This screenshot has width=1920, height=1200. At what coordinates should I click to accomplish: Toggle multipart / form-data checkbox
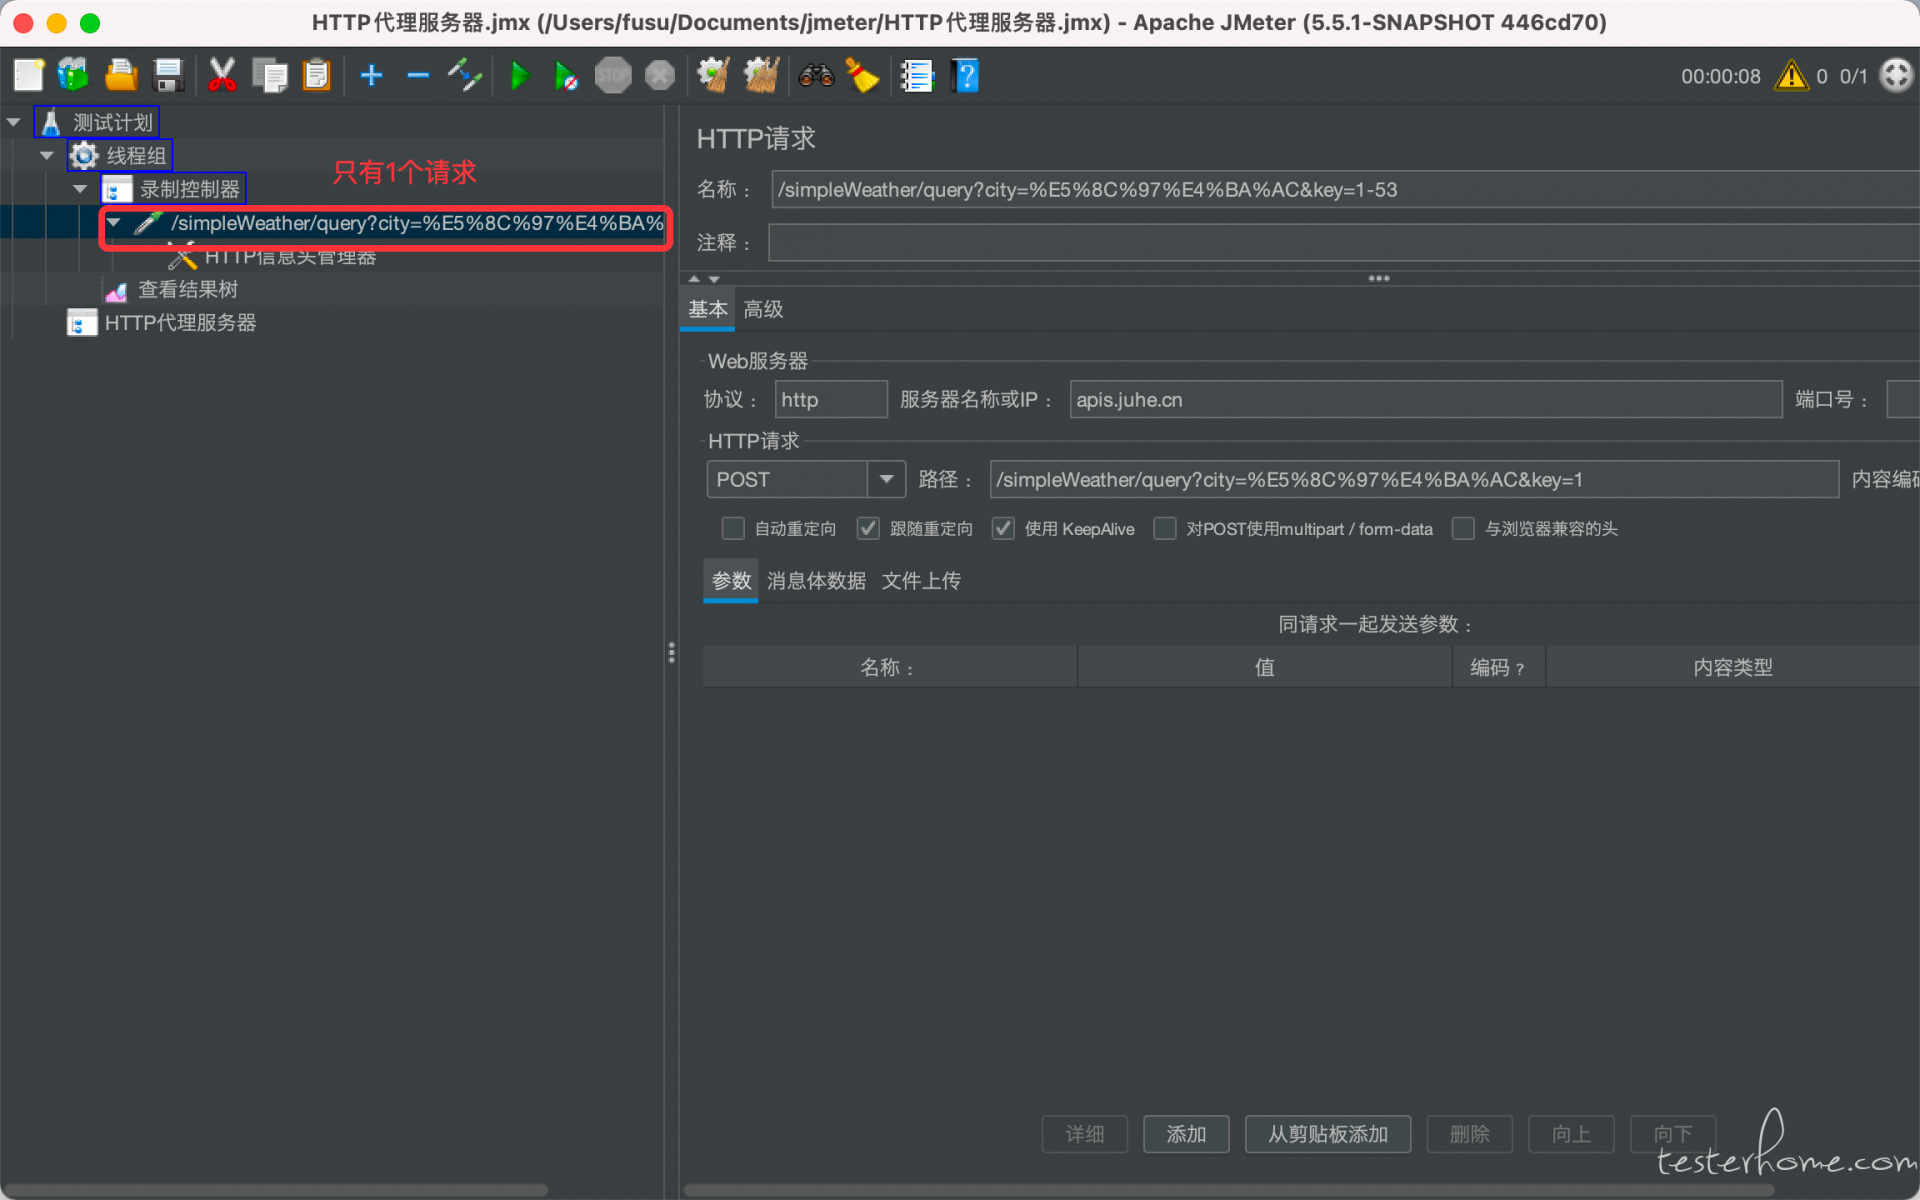[1165, 528]
